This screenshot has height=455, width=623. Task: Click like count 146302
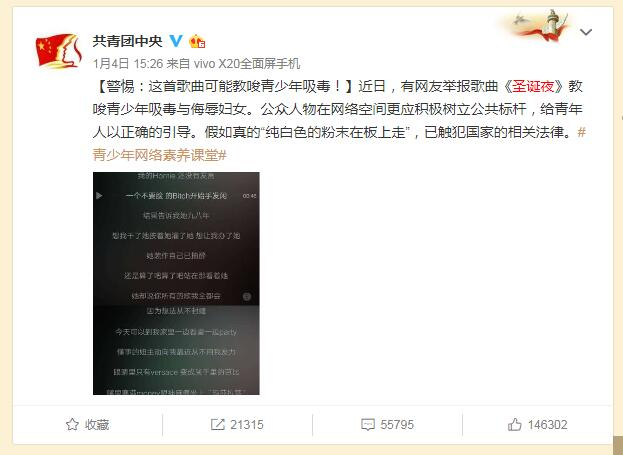point(548,425)
